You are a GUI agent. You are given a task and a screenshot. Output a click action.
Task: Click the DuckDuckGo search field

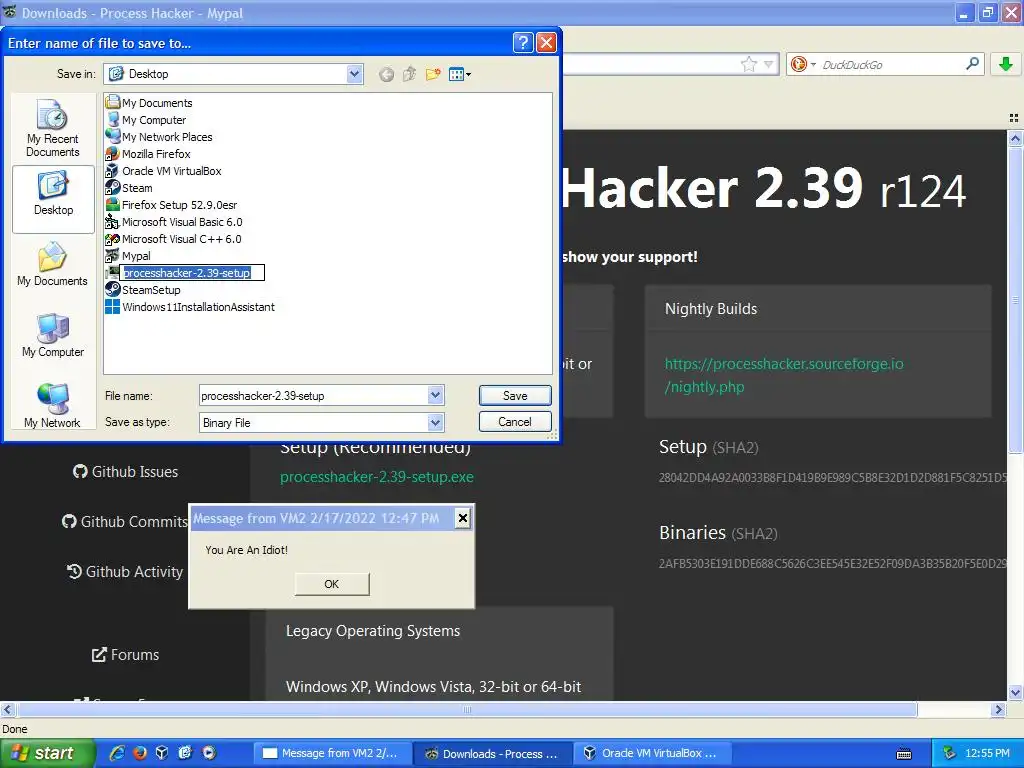point(891,64)
